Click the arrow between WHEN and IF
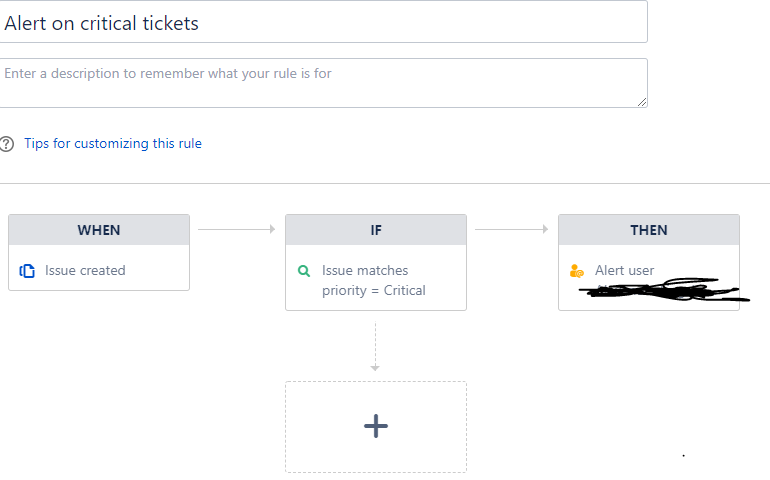The width and height of the screenshot is (770, 480). click(x=237, y=229)
